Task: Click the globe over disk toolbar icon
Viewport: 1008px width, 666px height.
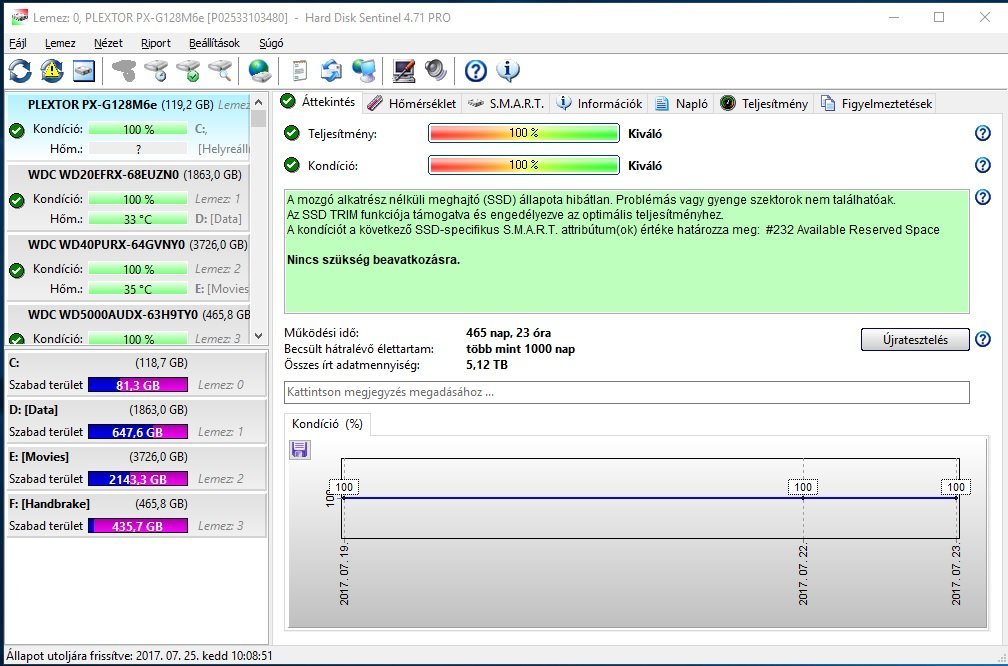Action: point(260,71)
